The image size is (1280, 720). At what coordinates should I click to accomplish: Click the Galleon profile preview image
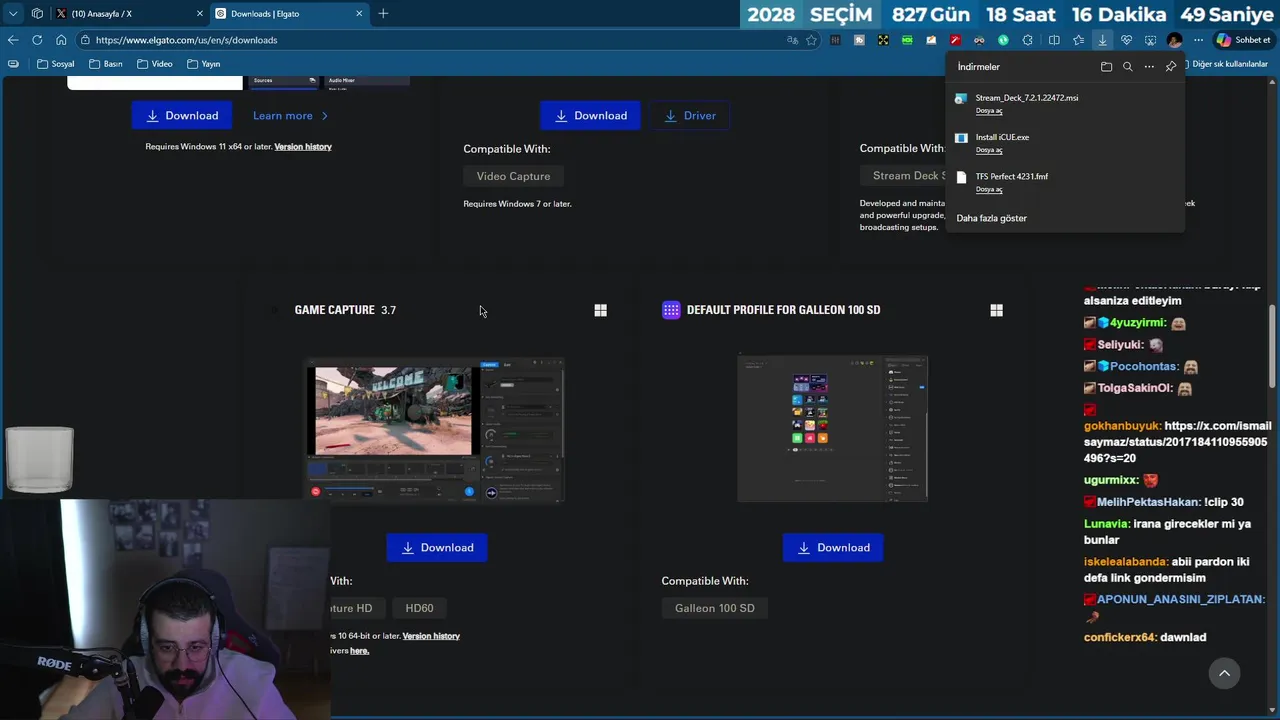point(832,428)
